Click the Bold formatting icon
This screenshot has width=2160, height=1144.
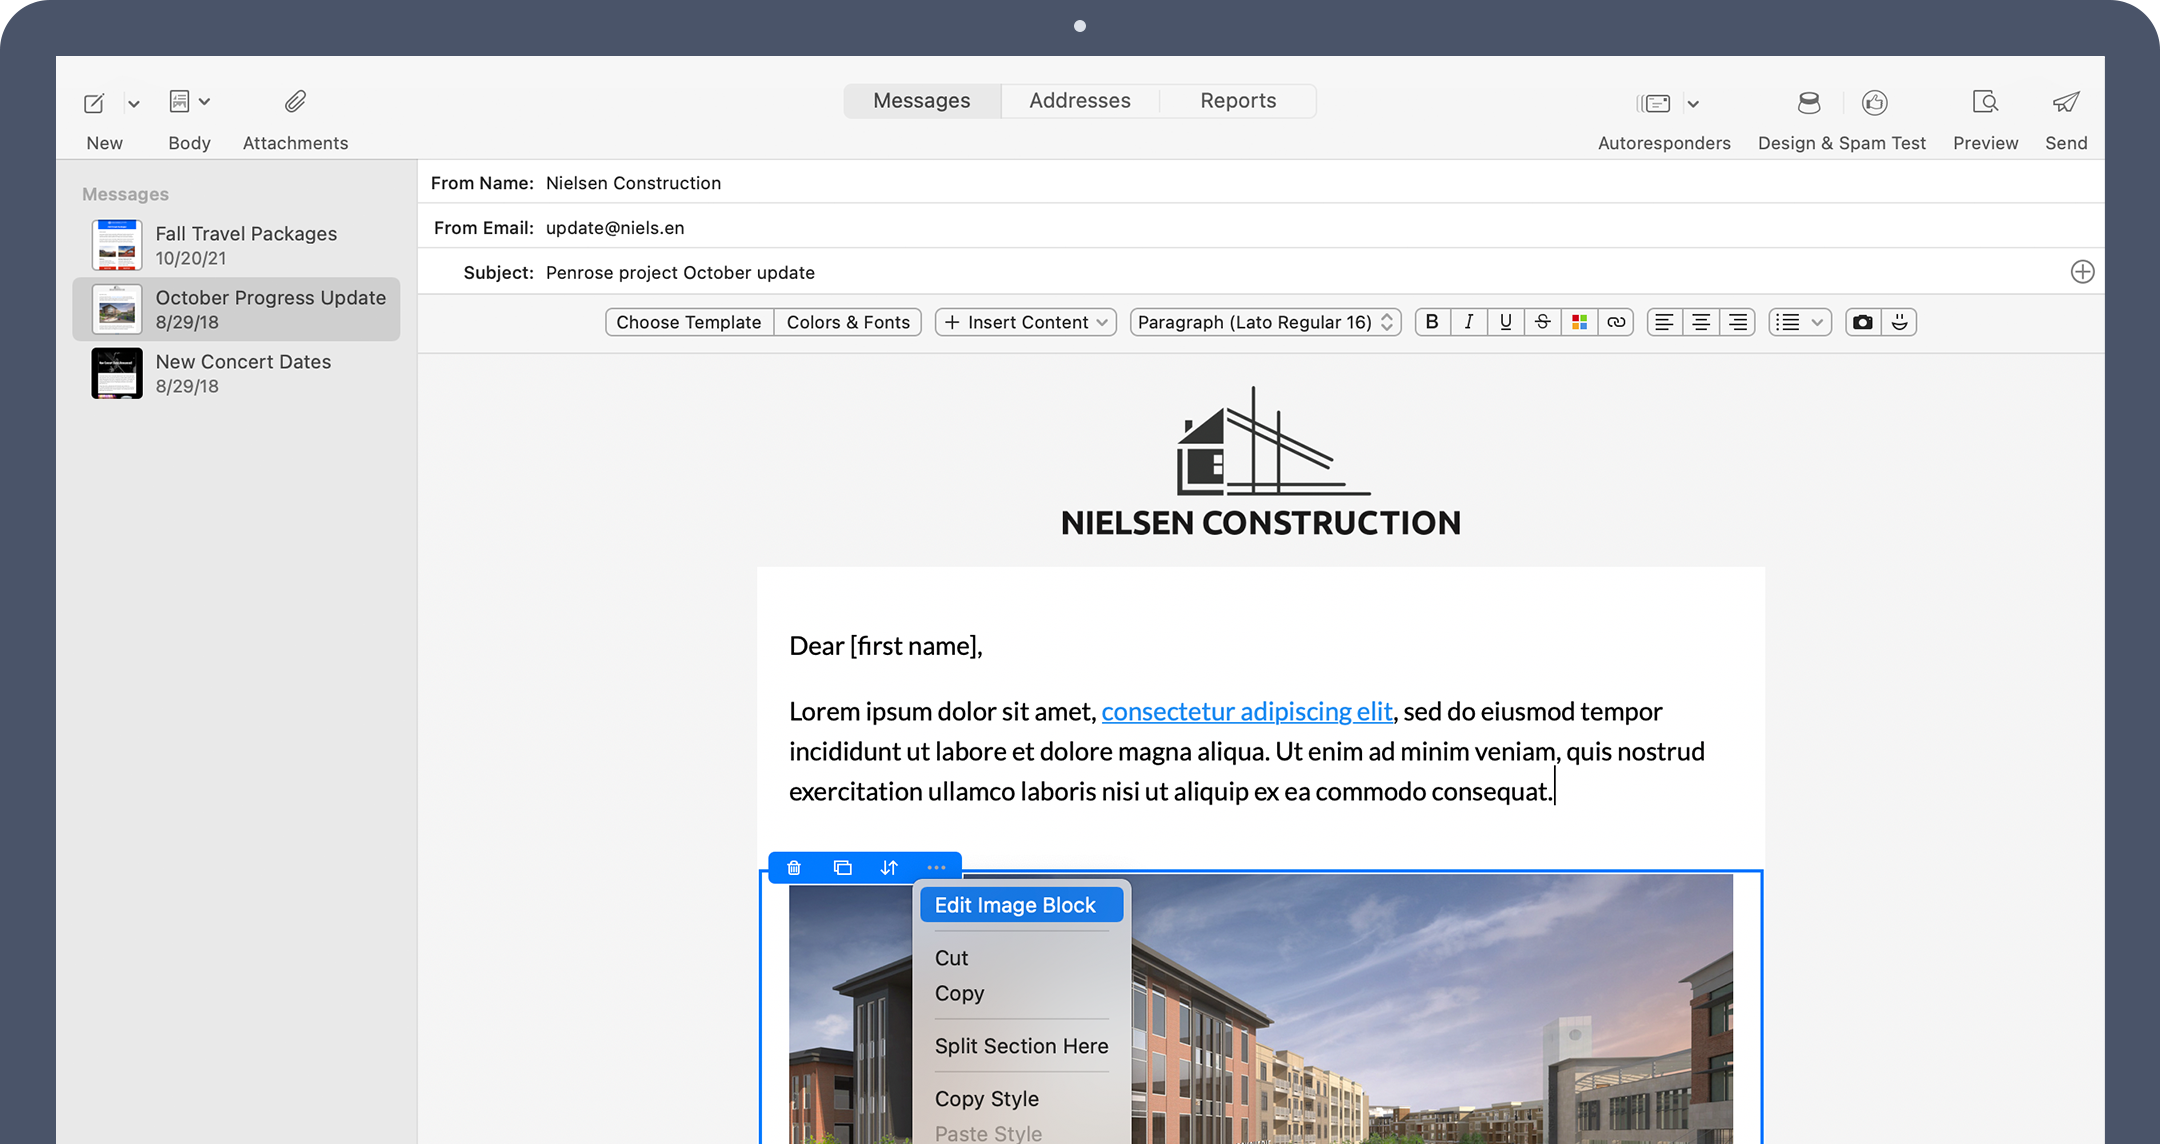[x=1431, y=321]
